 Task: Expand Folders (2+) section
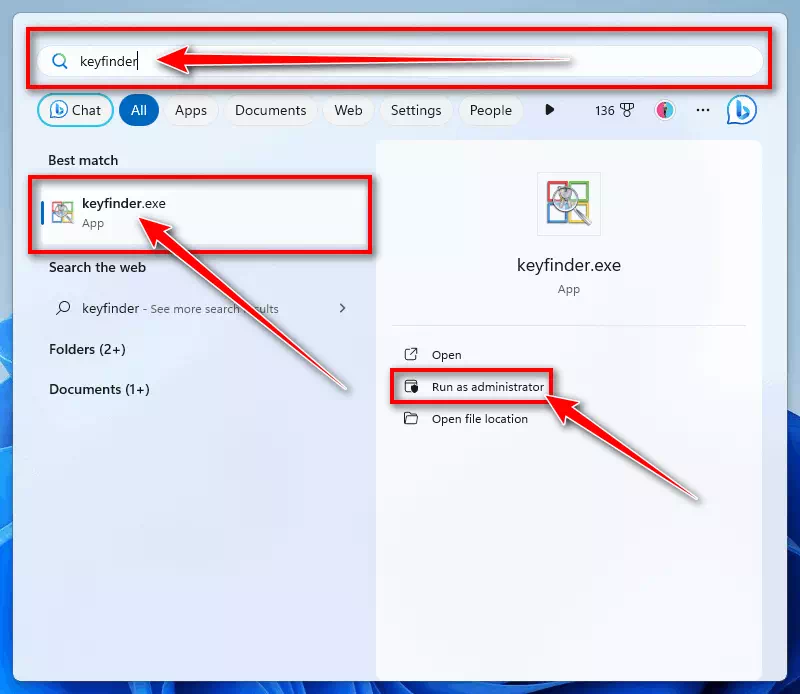(x=87, y=350)
